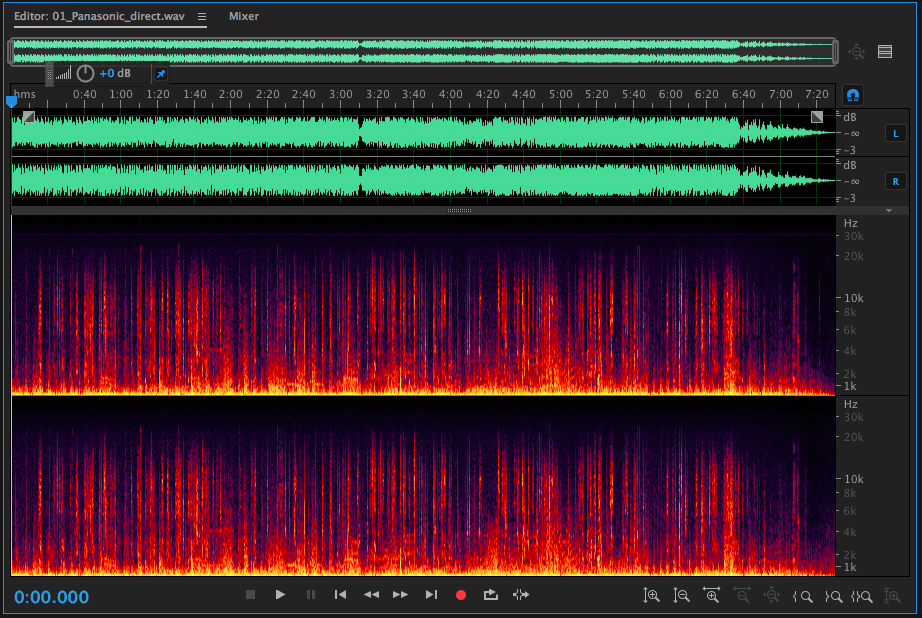Toggle the Skip Selection button
This screenshot has width=922, height=618.
pyautogui.click(x=521, y=595)
